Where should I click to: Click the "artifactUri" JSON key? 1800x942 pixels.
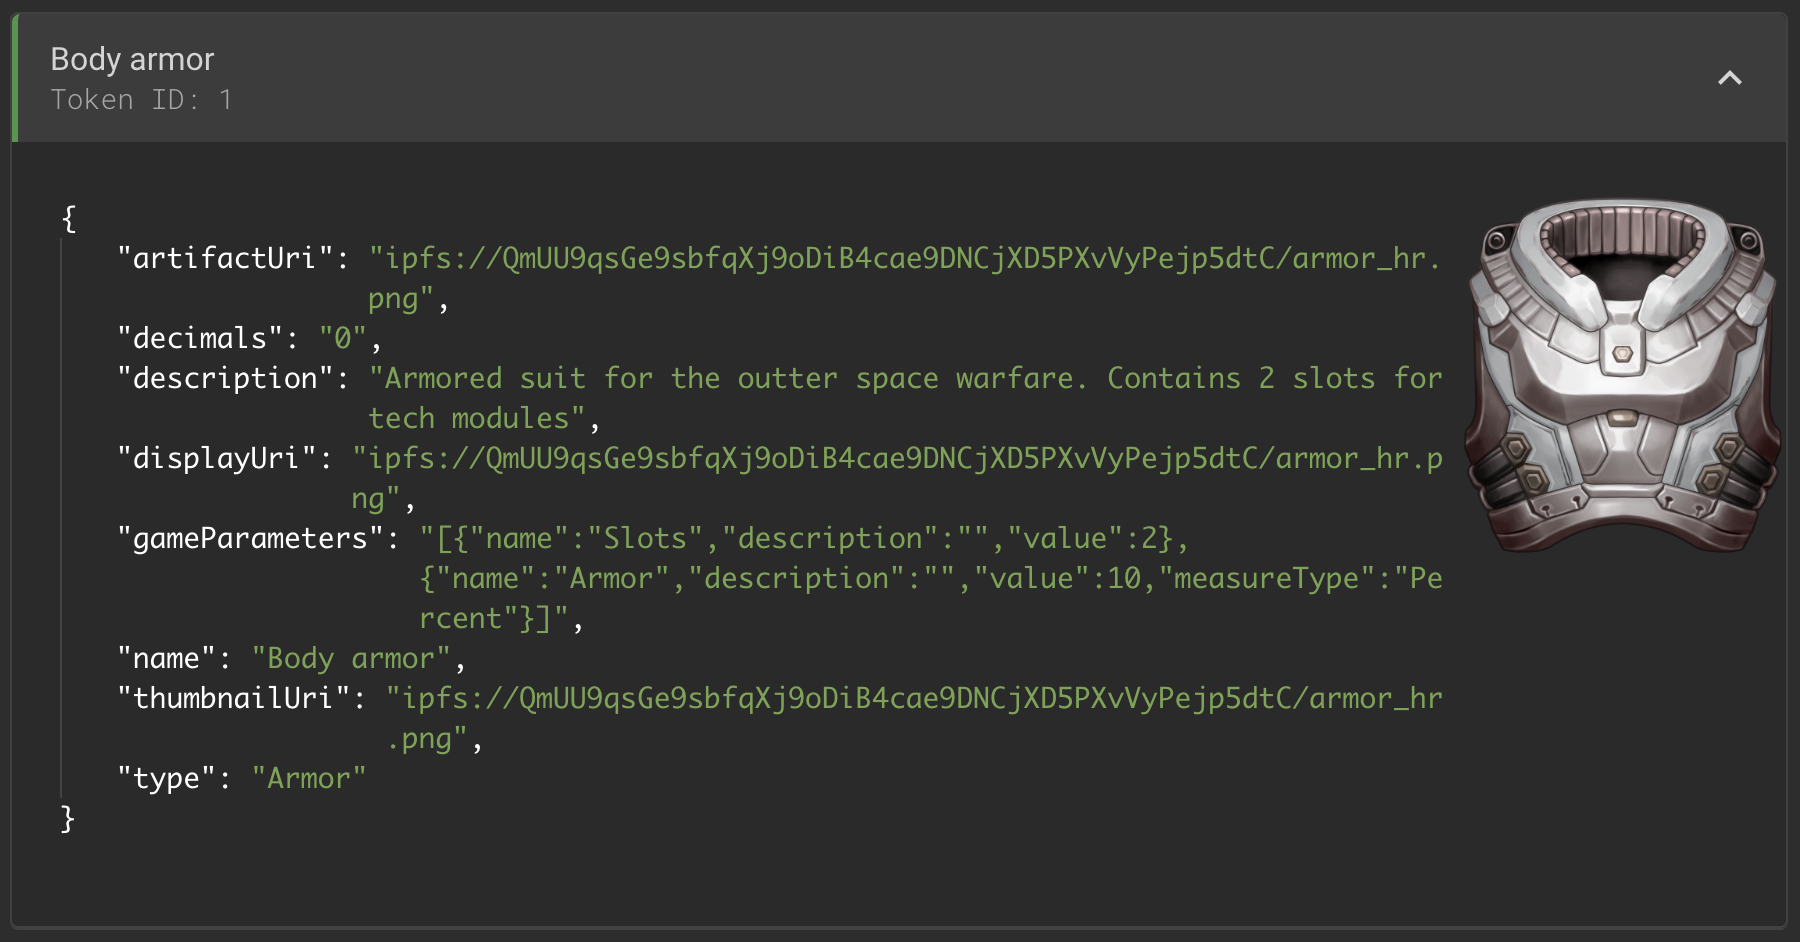coord(231,258)
